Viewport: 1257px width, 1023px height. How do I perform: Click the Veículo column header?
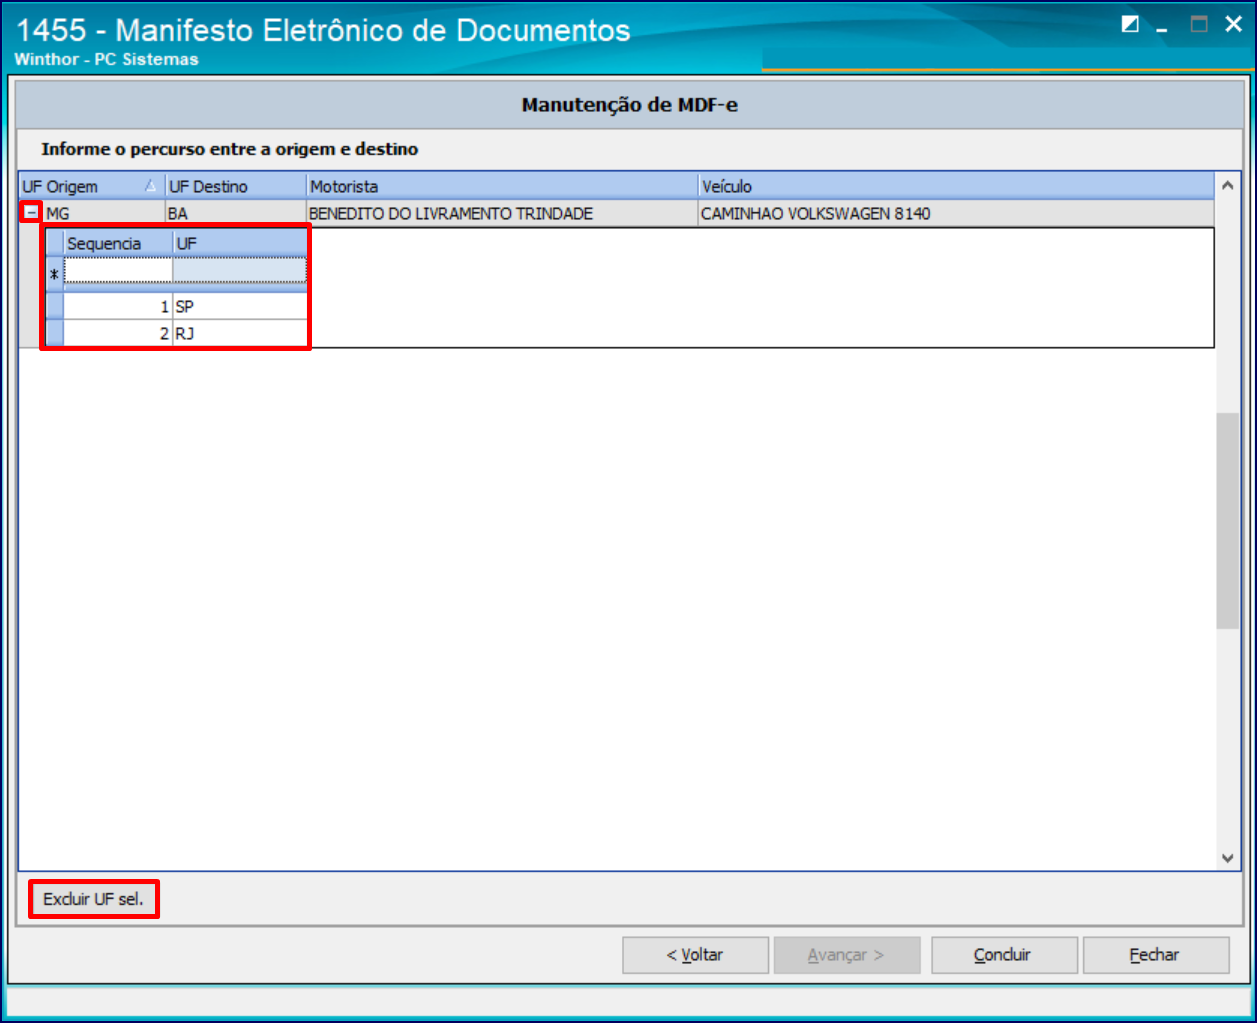coord(956,186)
